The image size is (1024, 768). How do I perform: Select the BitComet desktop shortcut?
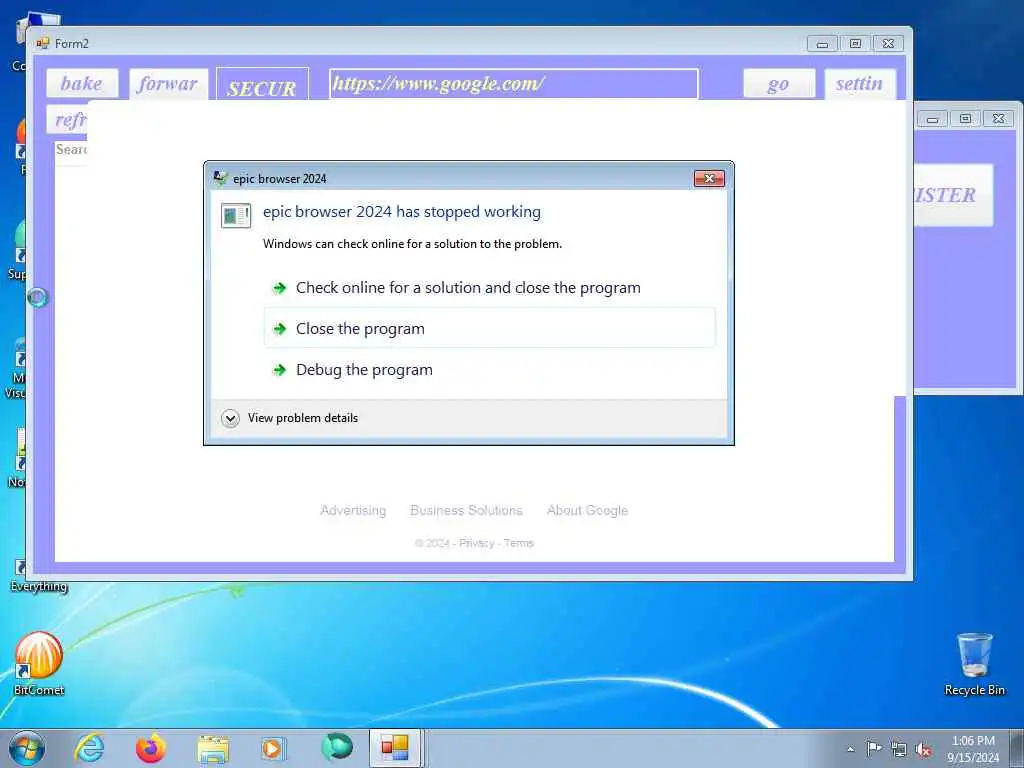coord(39,664)
